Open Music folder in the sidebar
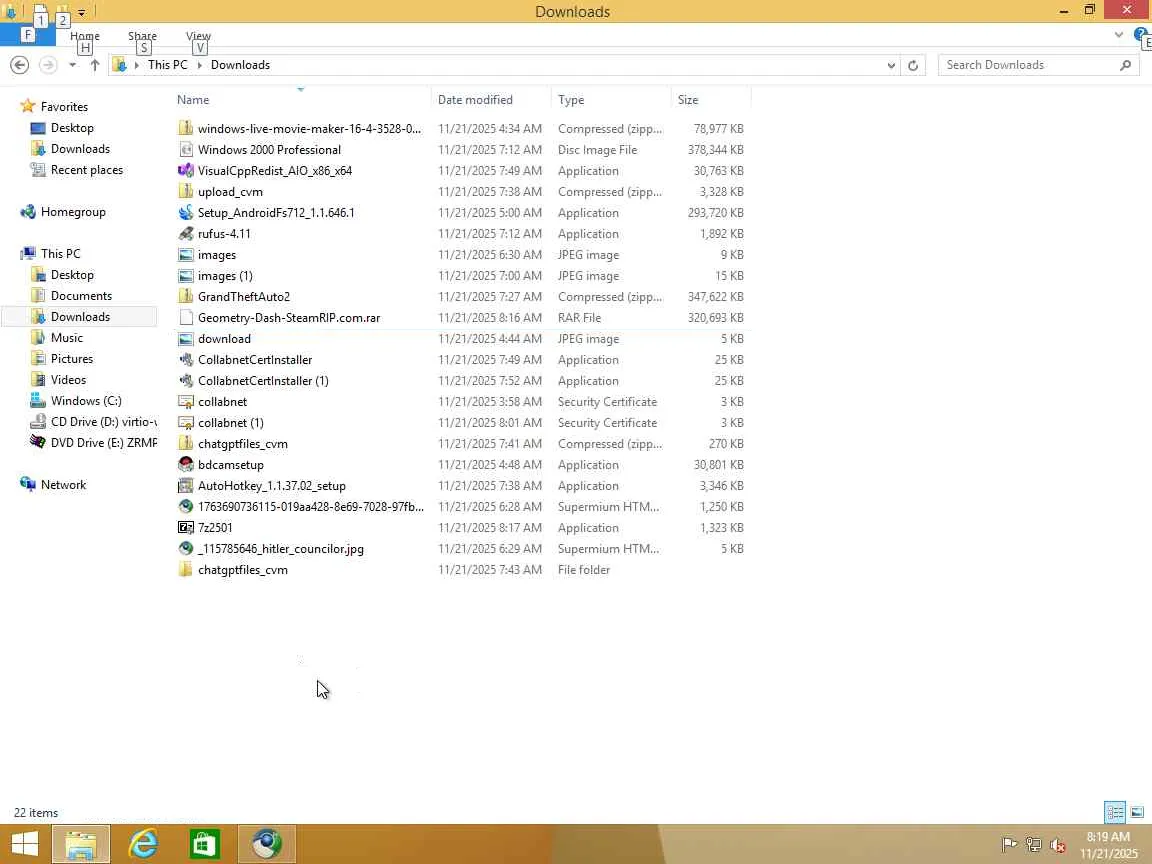Viewport: 1152px width, 864px height. pyautogui.click(x=67, y=338)
